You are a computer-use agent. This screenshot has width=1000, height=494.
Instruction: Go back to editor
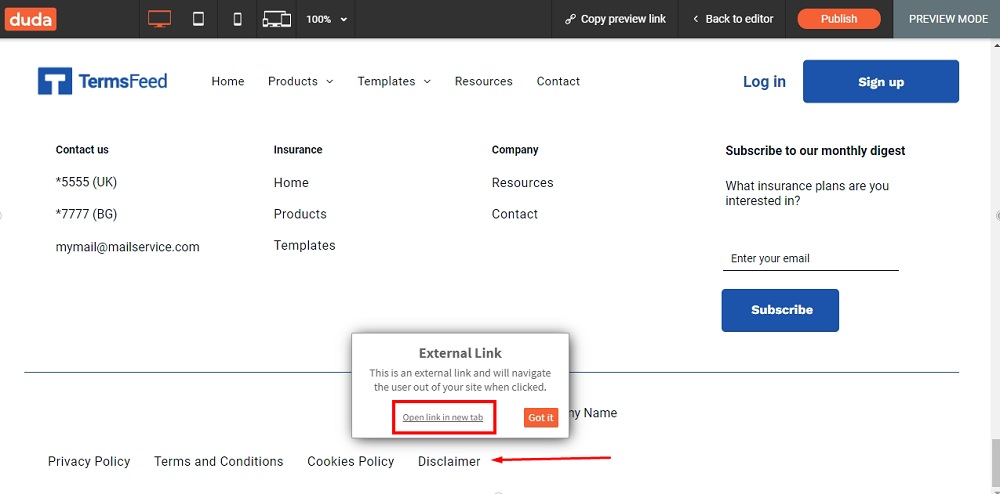click(x=732, y=19)
